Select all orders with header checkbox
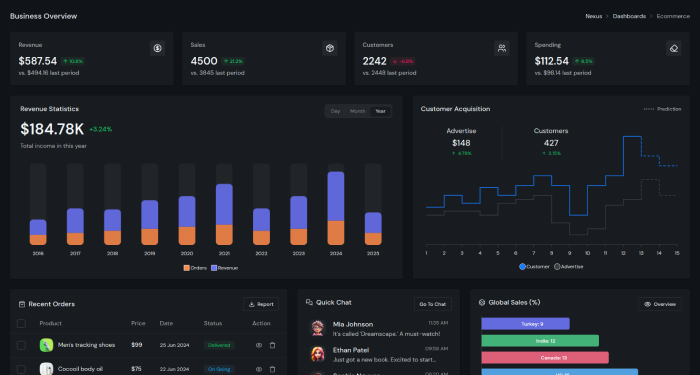 tap(21, 323)
